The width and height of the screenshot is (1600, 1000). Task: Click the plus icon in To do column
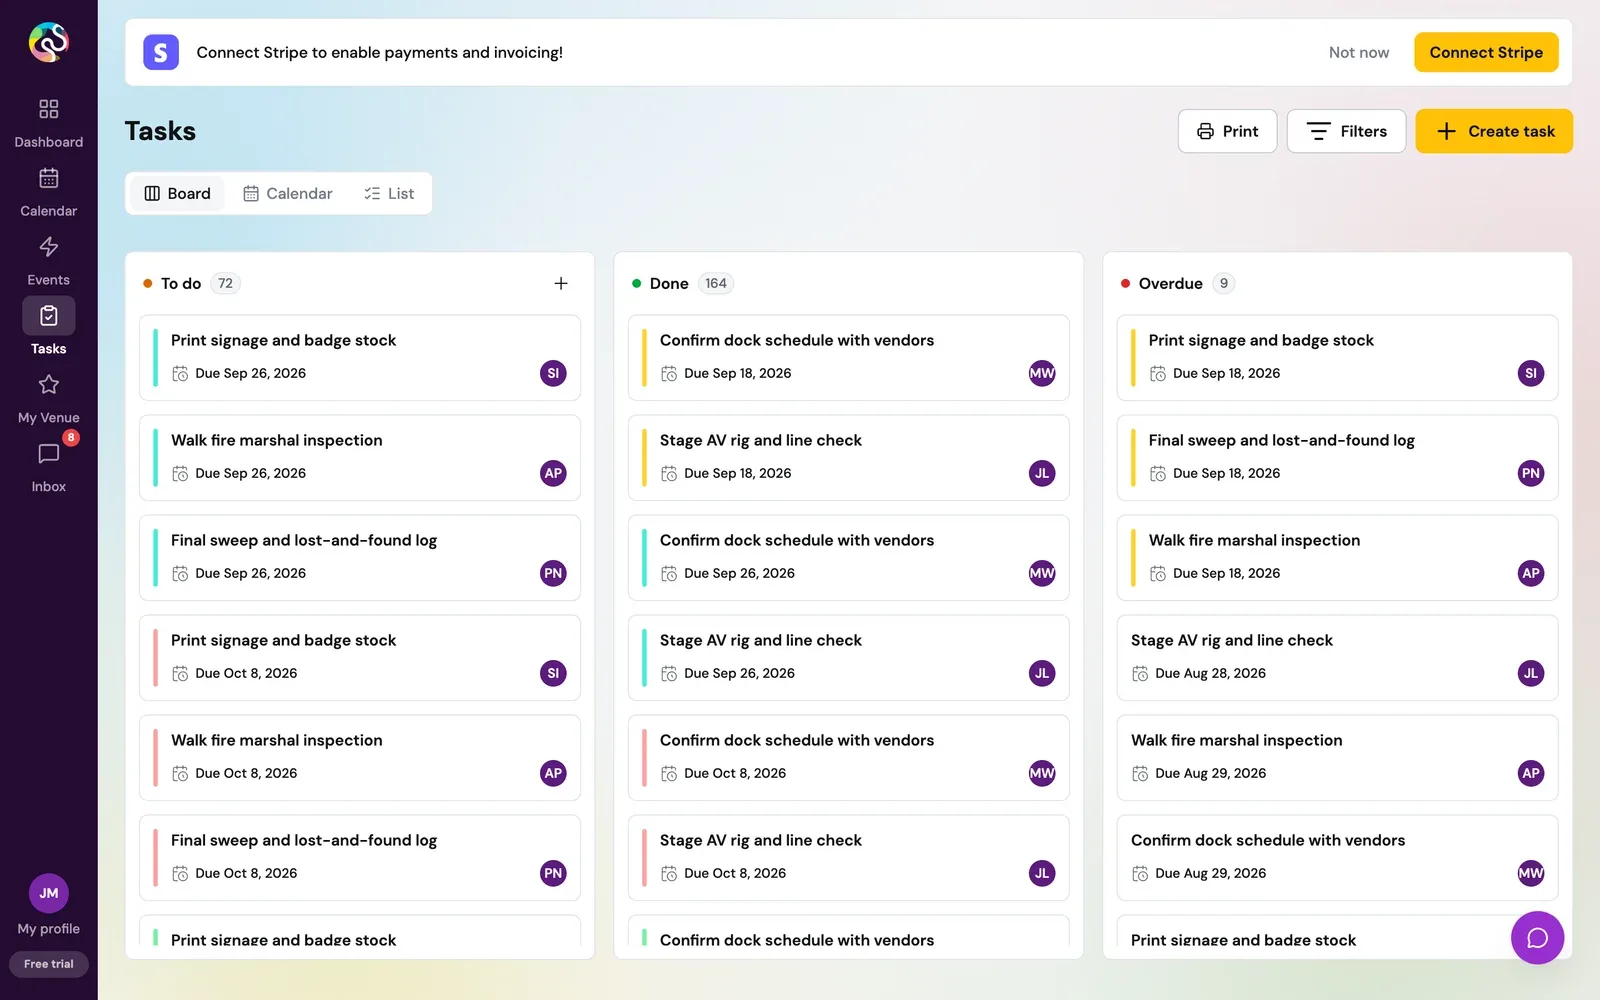[x=561, y=283]
